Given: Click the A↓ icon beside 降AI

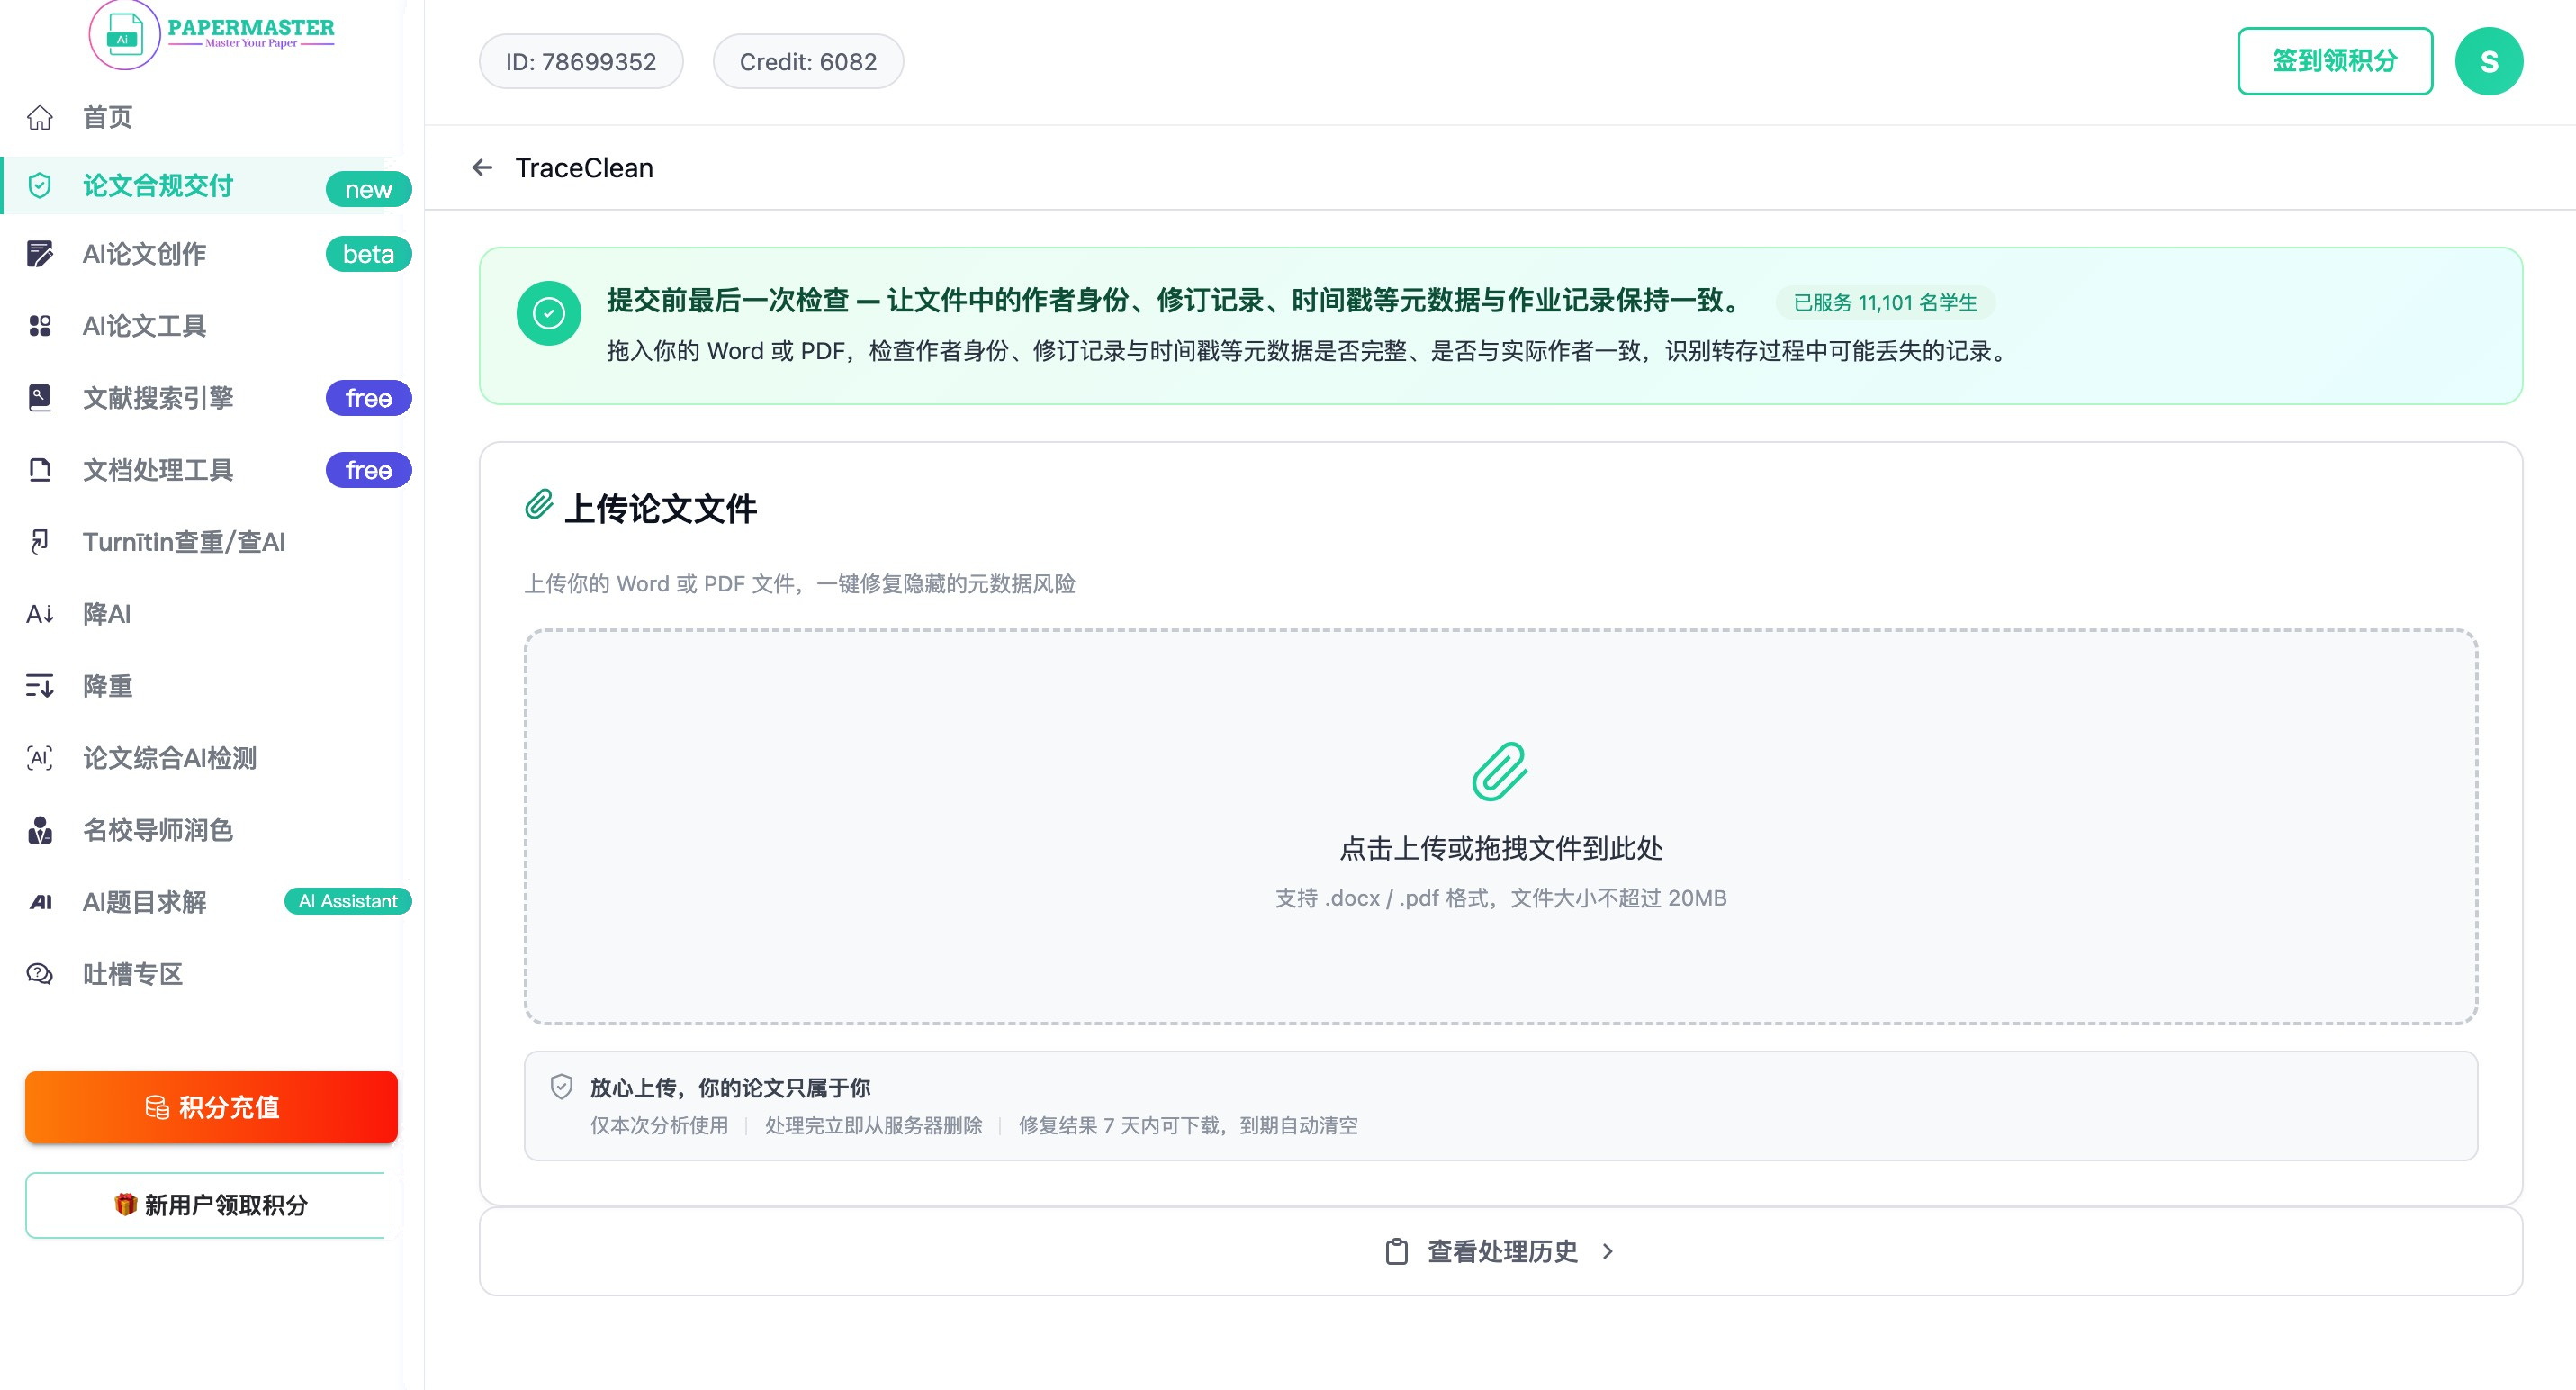Looking at the screenshot, I should point(40,614).
